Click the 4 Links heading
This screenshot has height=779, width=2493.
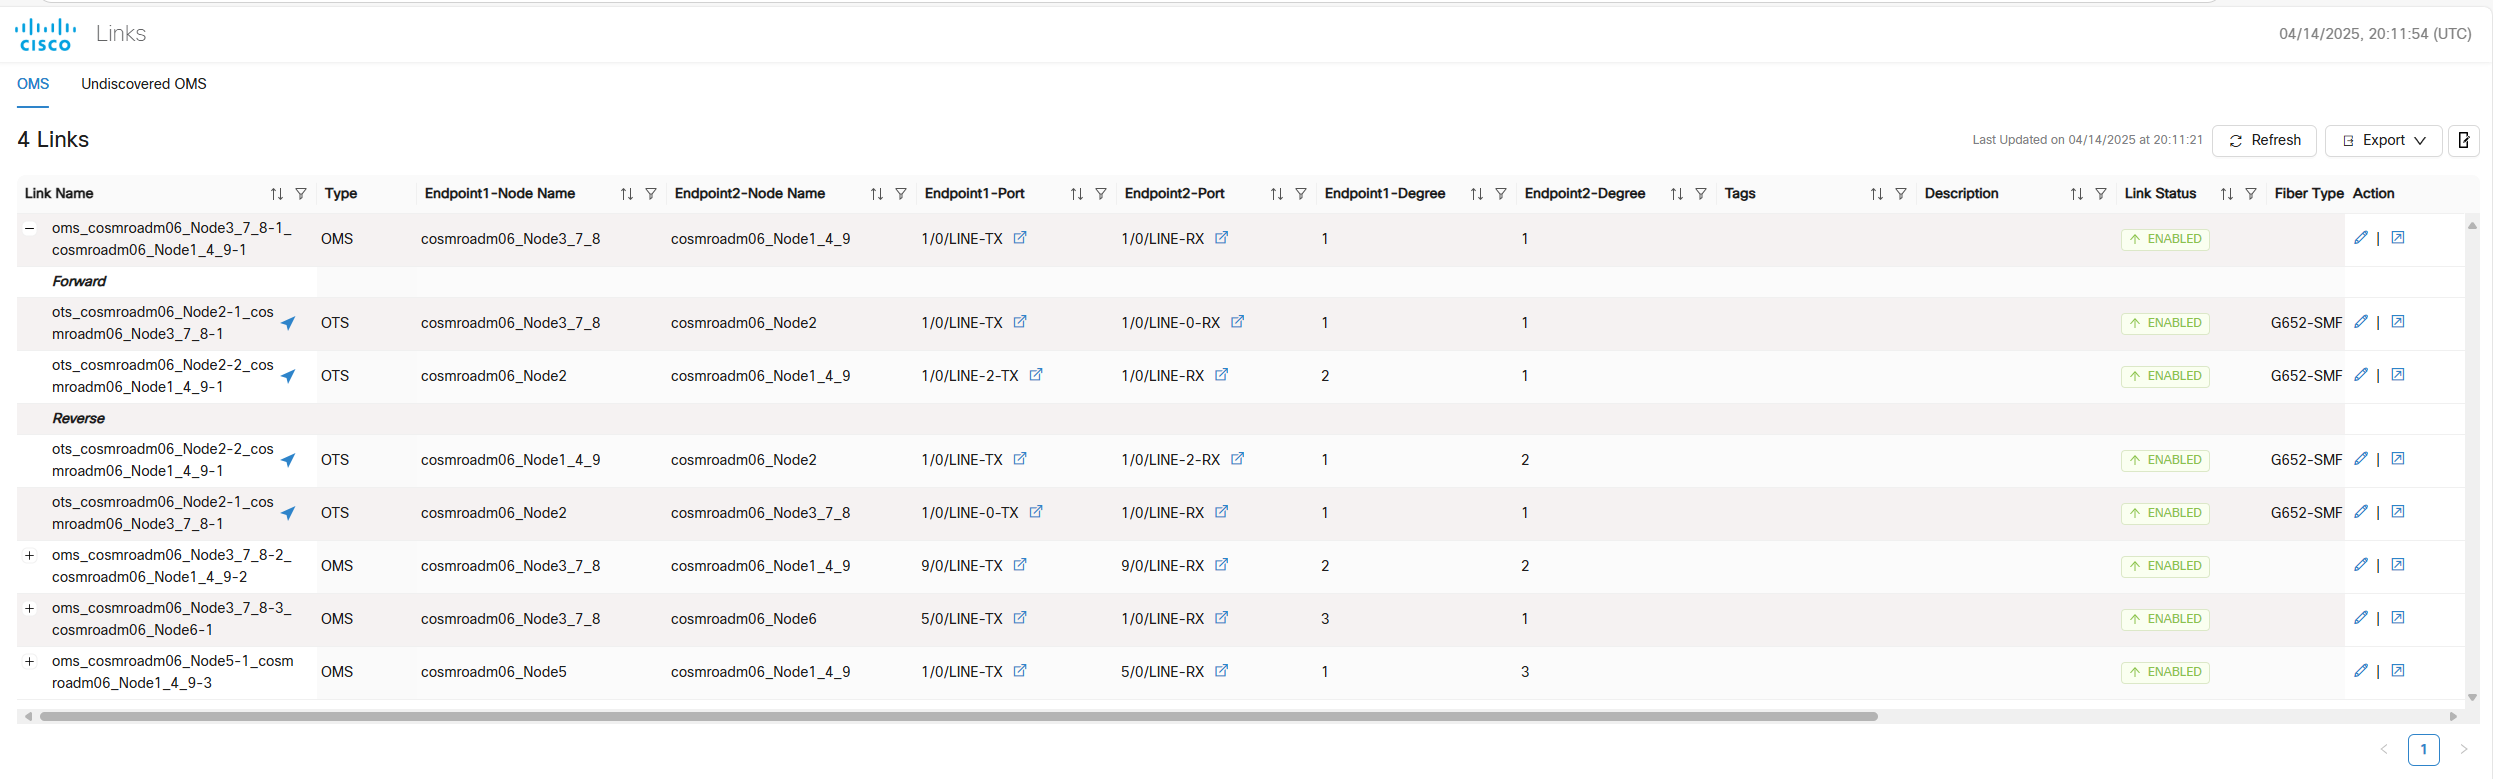[x=53, y=140]
